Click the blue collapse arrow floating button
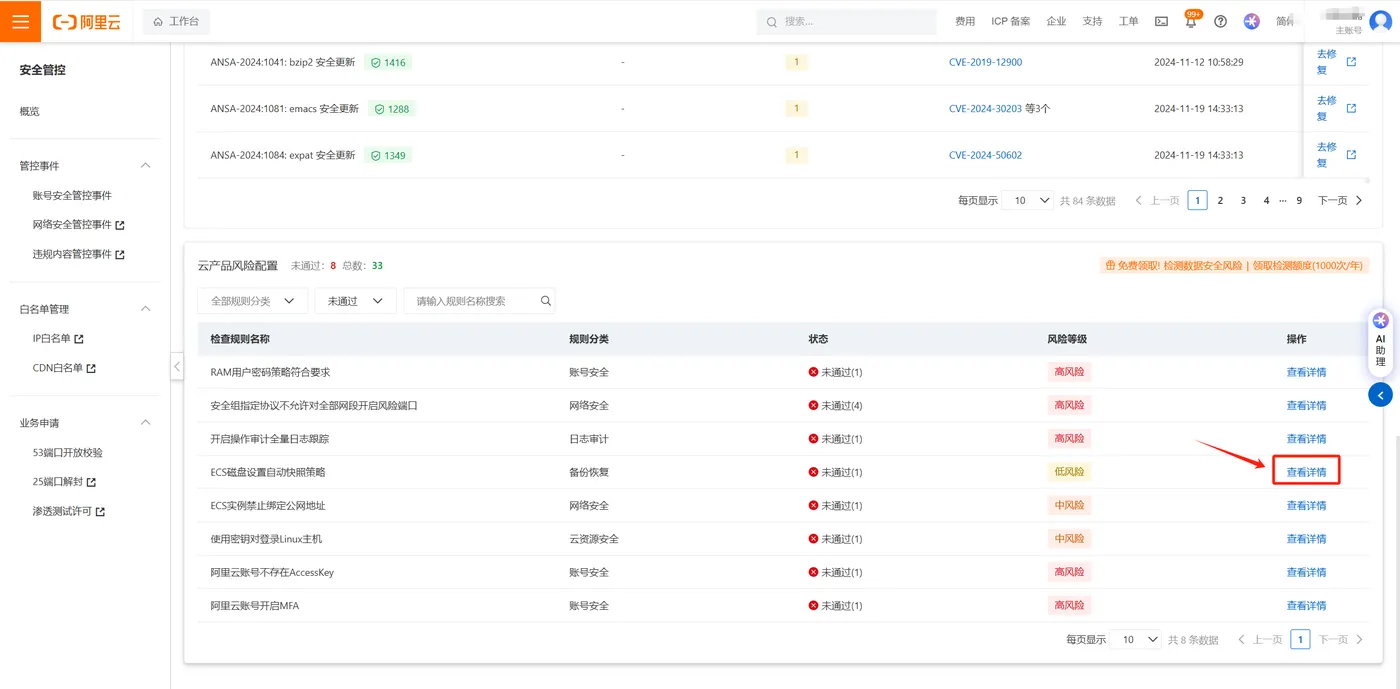 coord(1381,395)
